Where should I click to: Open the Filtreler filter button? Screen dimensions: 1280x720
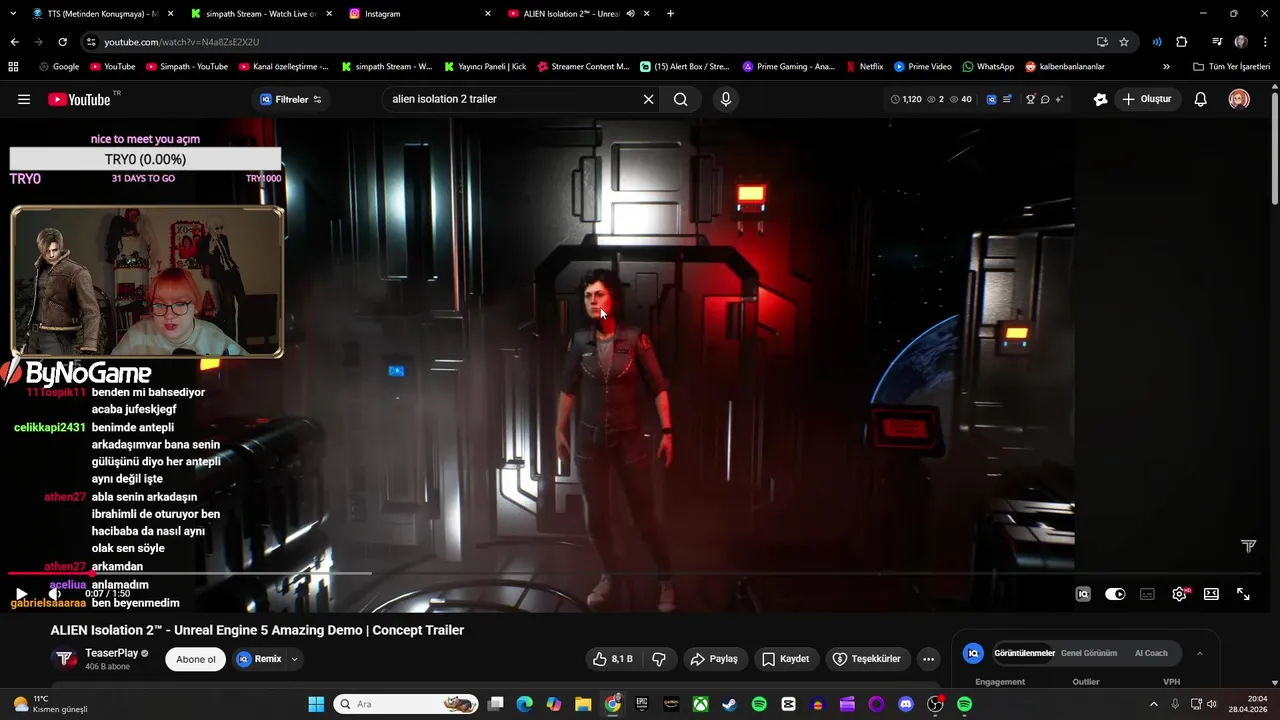coord(291,99)
